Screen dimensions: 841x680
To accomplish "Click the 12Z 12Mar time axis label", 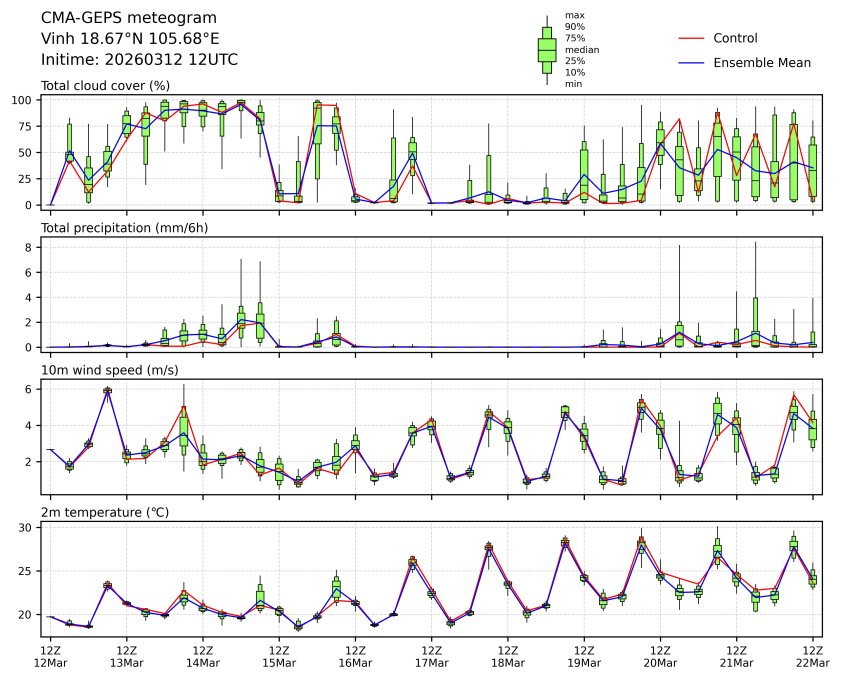I will pos(50,656).
